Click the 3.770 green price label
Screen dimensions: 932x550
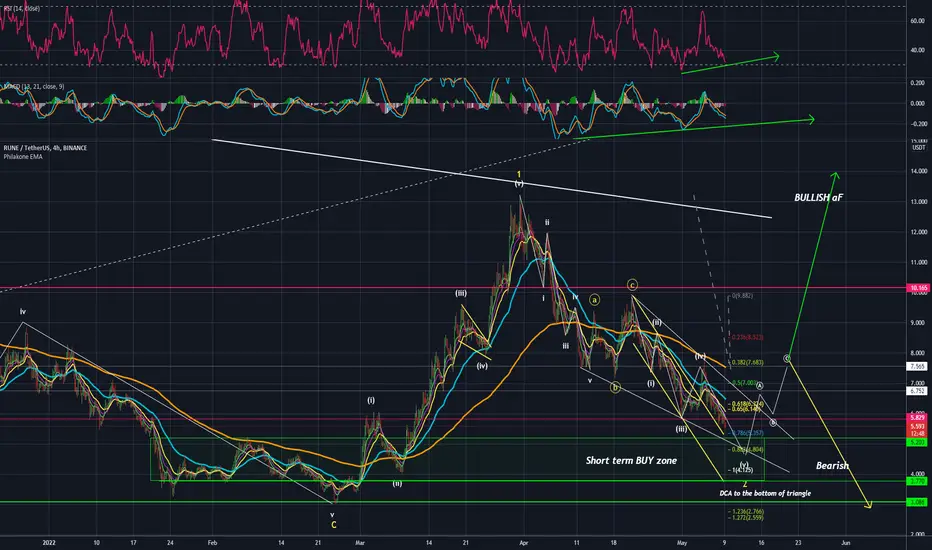[917, 481]
